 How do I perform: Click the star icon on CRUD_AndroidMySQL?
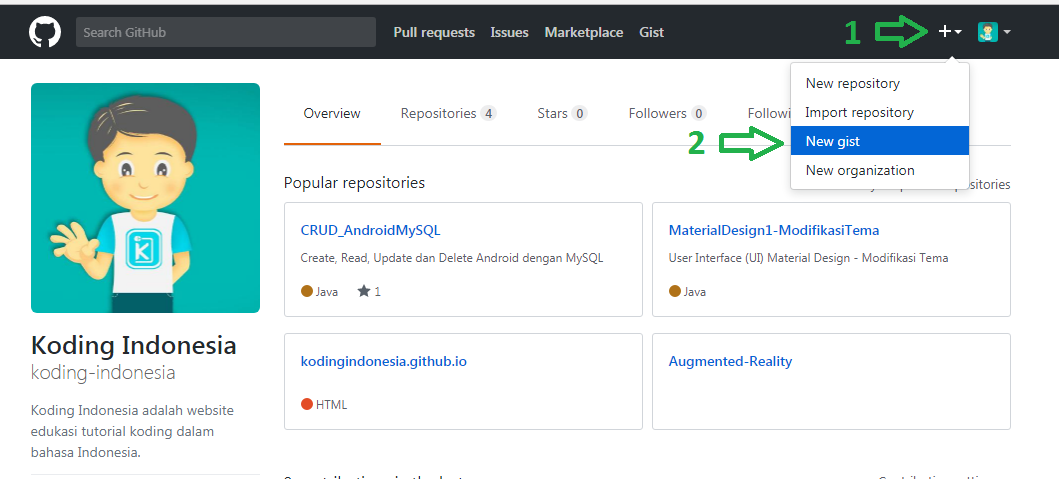(x=364, y=291)
